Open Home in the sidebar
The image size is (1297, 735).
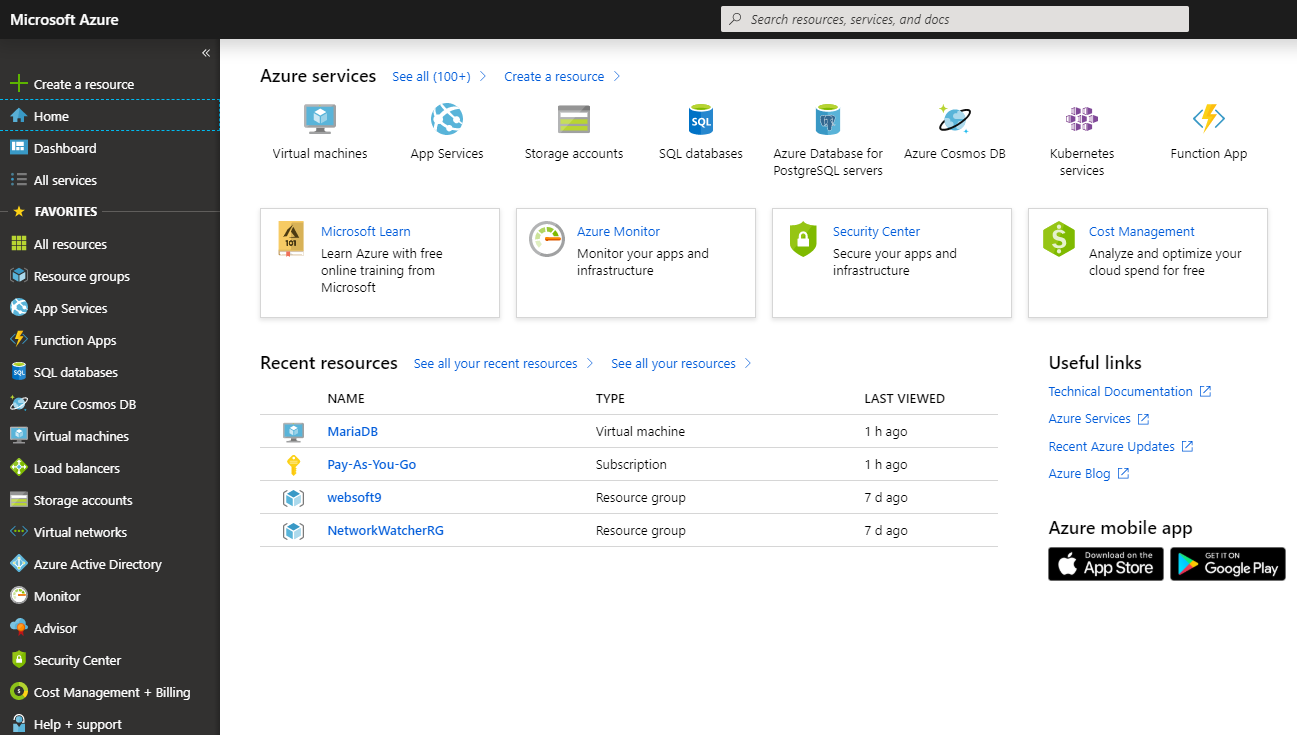(110, 116)
